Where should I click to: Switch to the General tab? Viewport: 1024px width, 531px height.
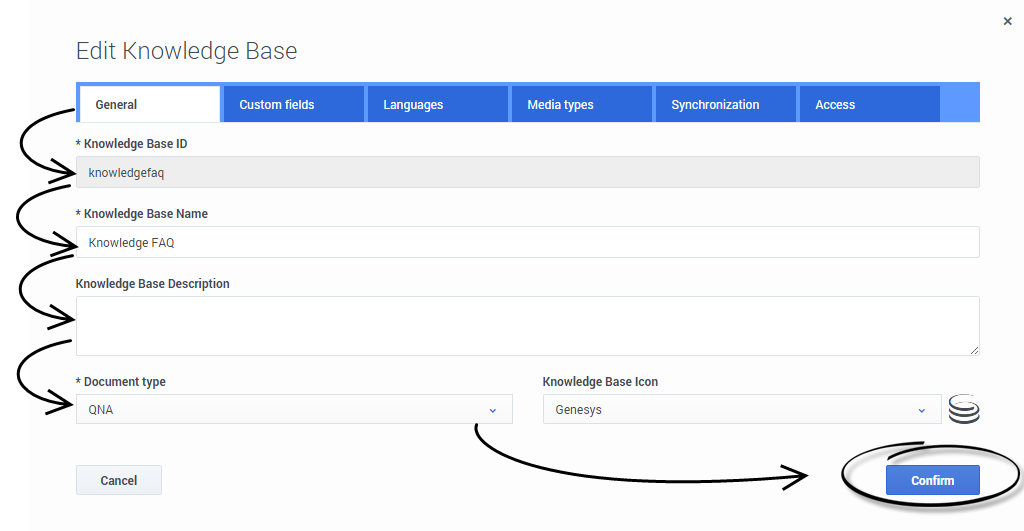point(148,104)
